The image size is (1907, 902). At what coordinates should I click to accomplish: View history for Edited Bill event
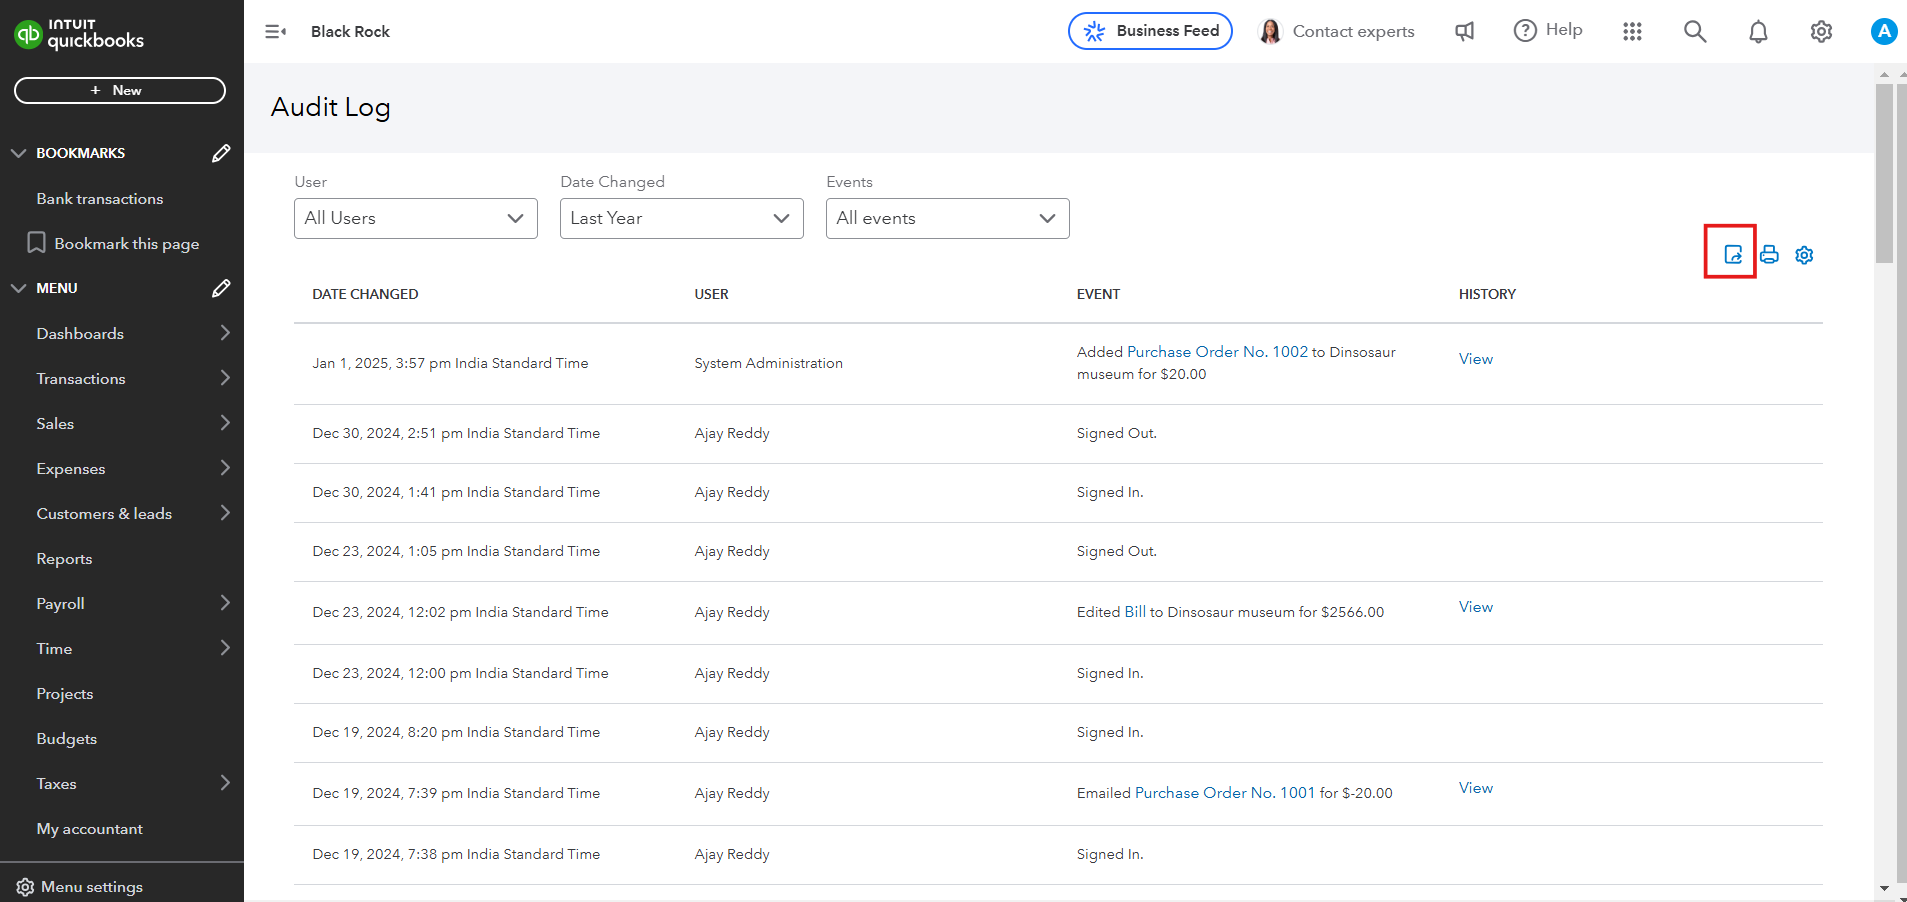(x=1476, y=607)
